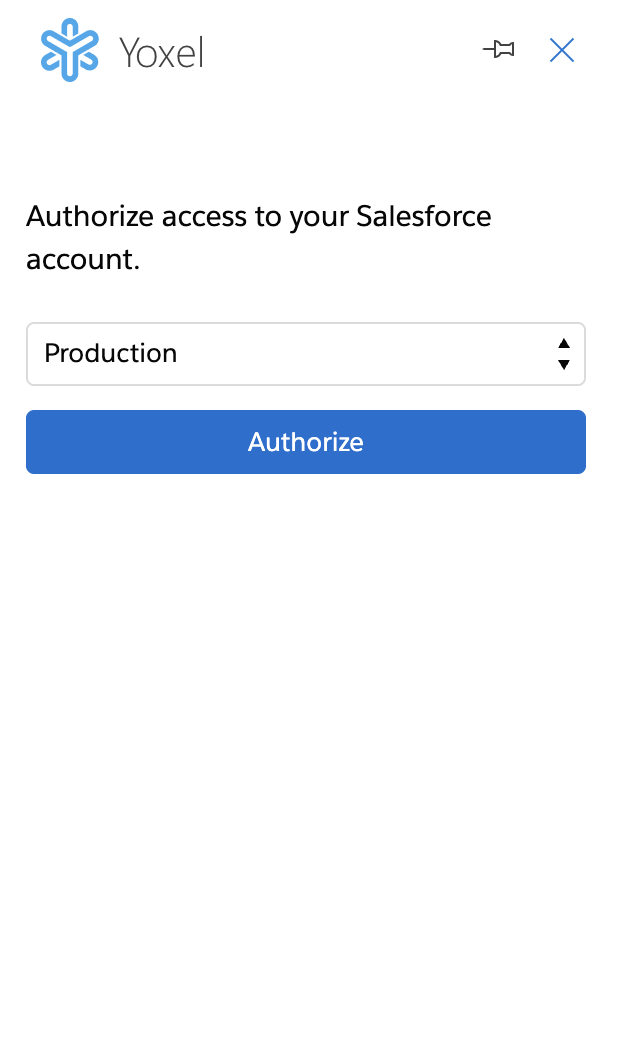Click the Yoxel brand name text
The width and height of the screenshot is (618, 1042).
tap(161, 52)
